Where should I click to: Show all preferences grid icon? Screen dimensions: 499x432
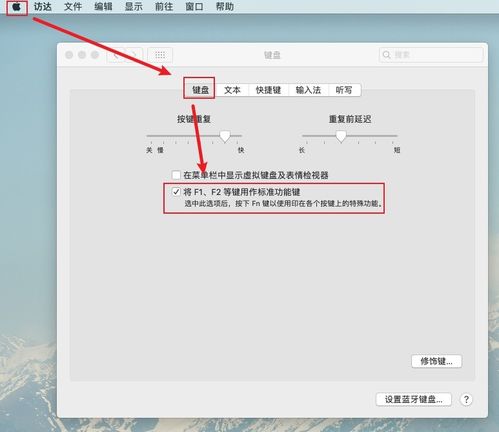(x=160, y=55)
